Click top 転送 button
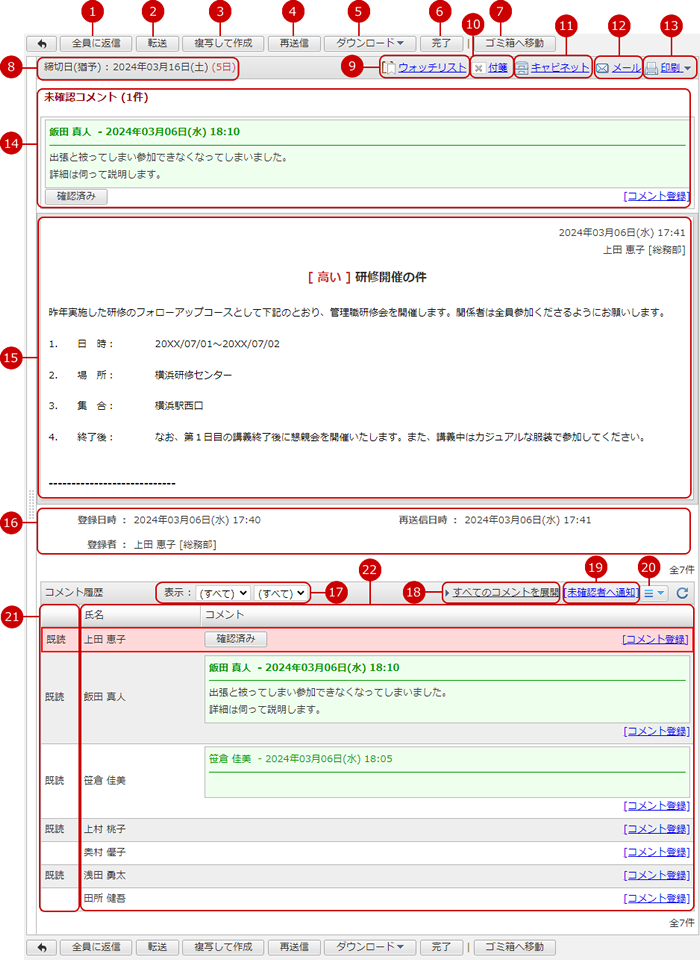The height and width of the screenshot is (960, 700). [x=157, y=43]
